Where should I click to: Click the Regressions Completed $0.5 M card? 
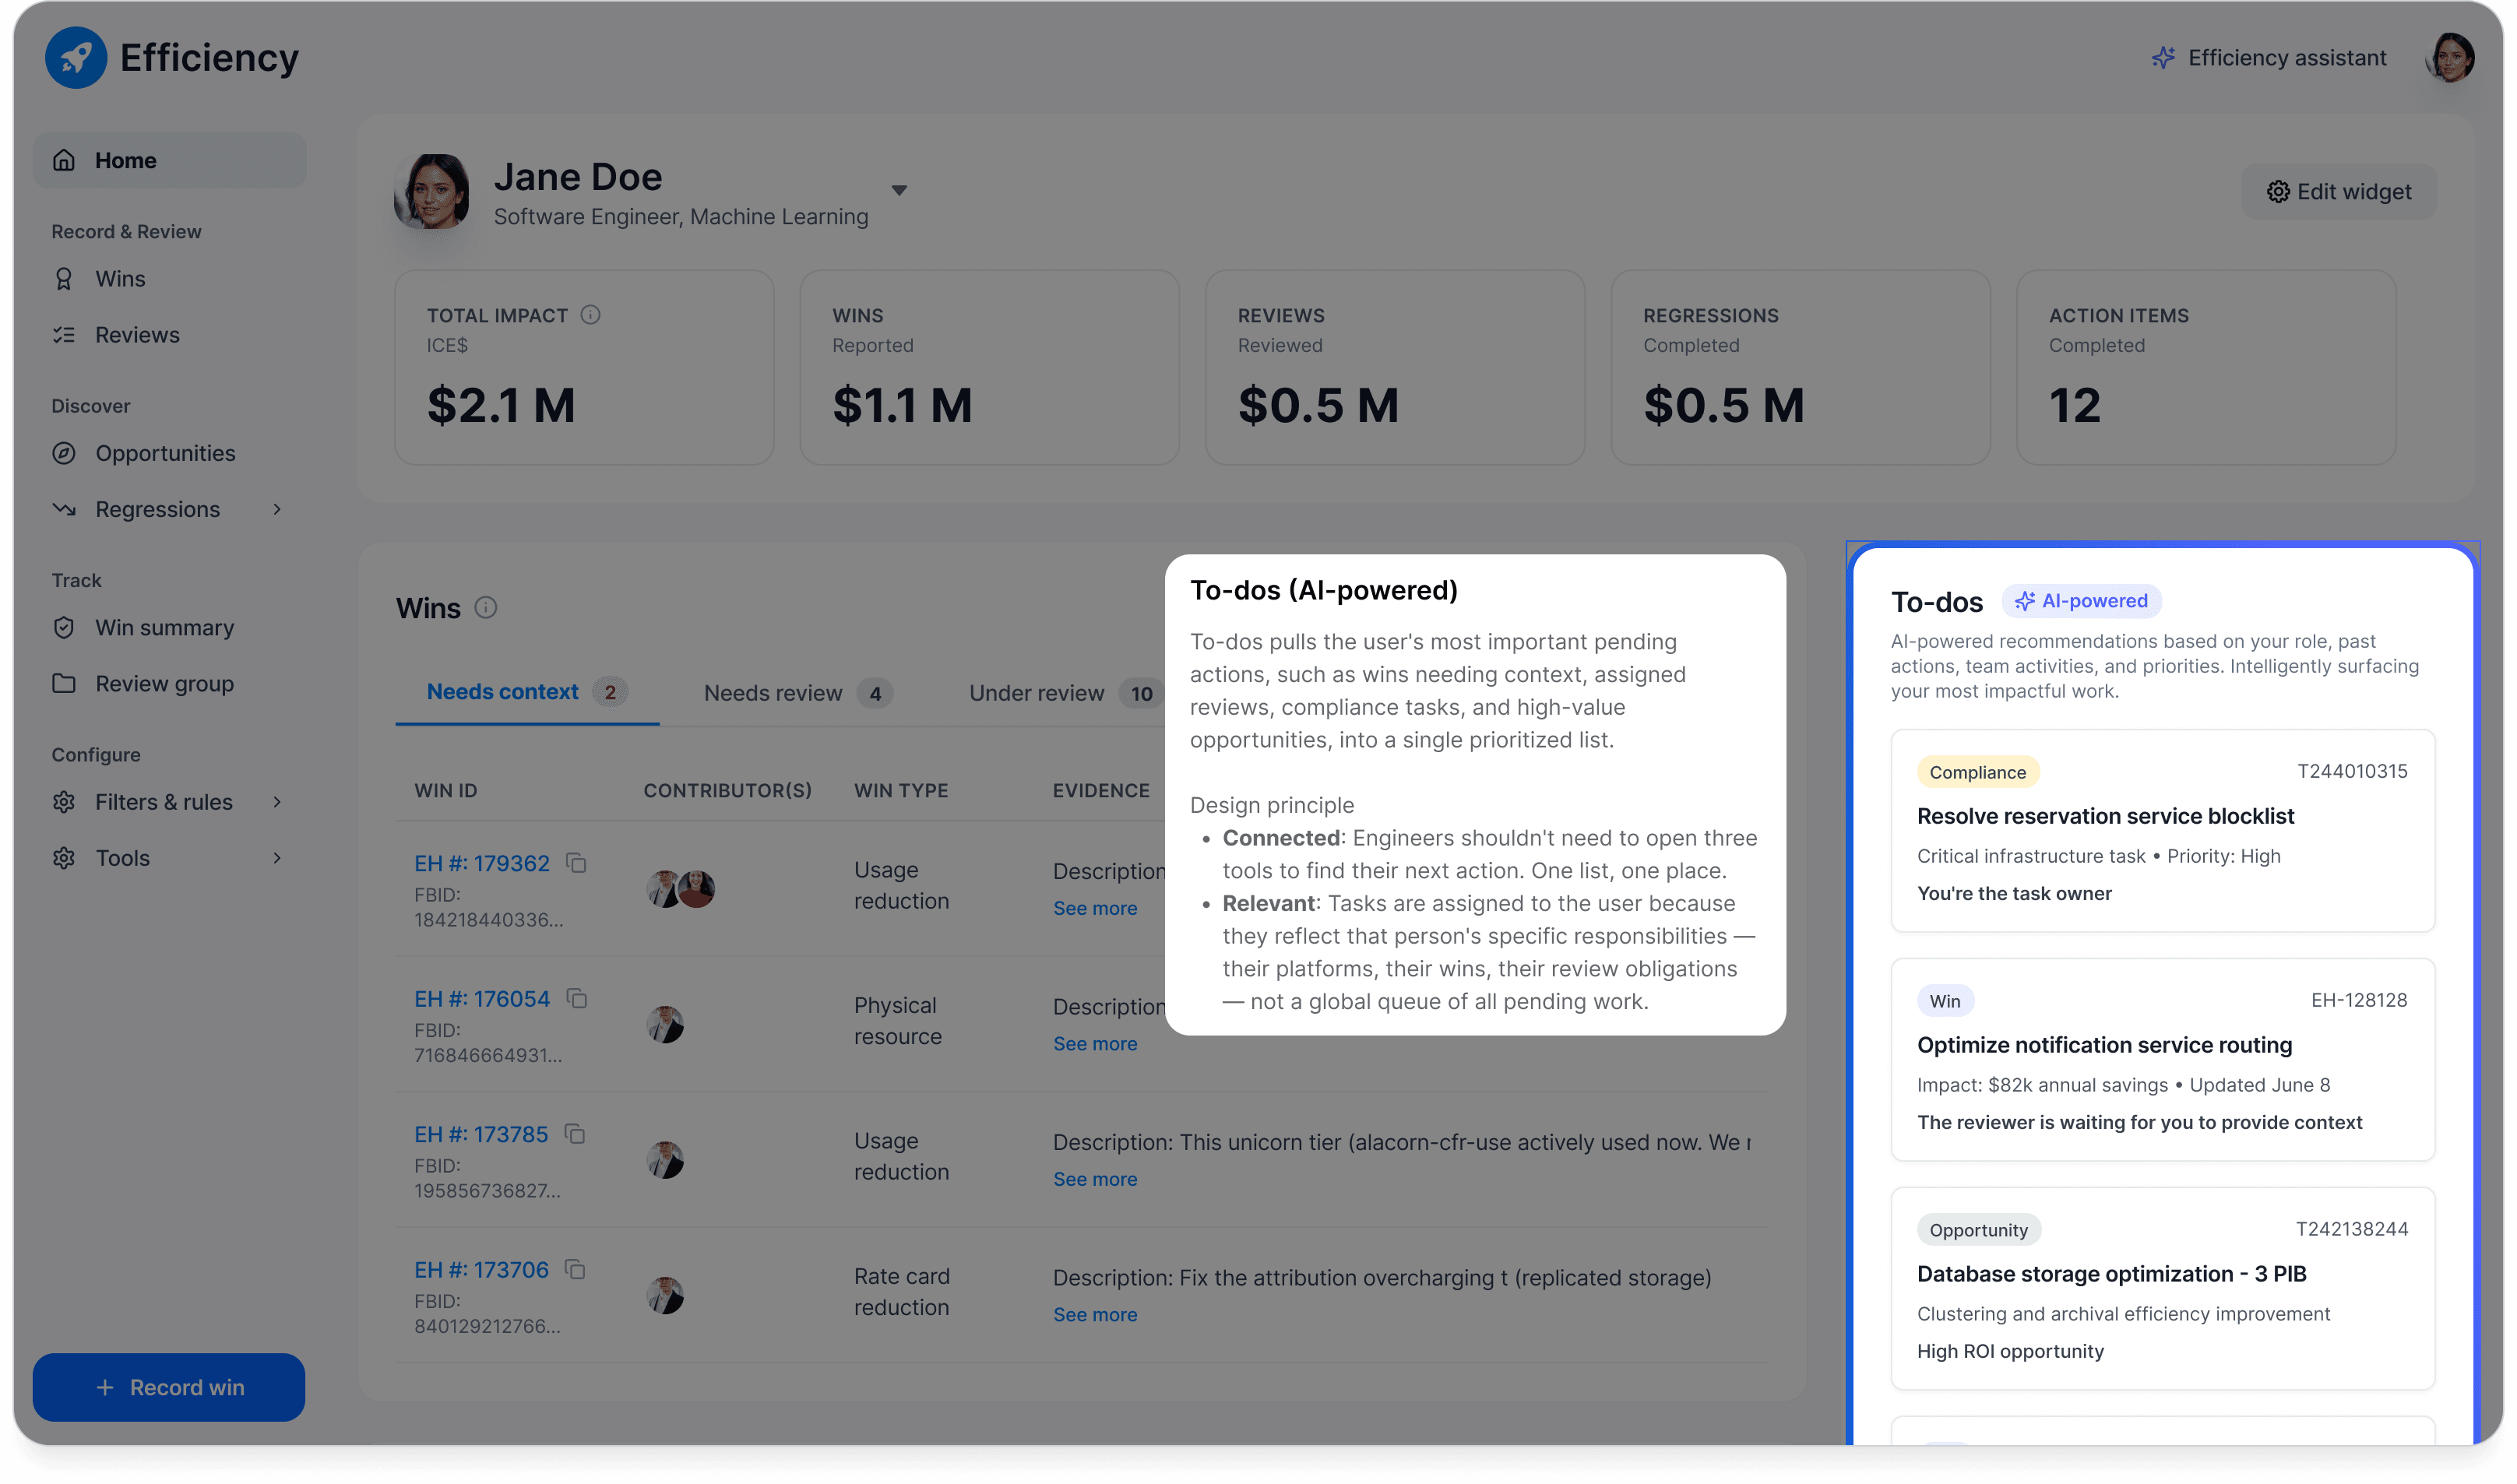tap(1800, 367)
